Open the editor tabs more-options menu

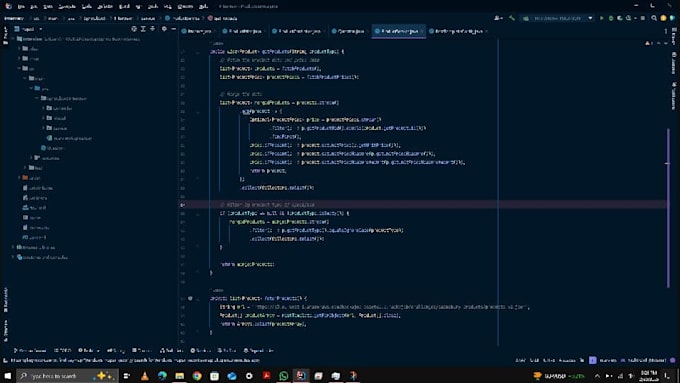click(666, 31)
